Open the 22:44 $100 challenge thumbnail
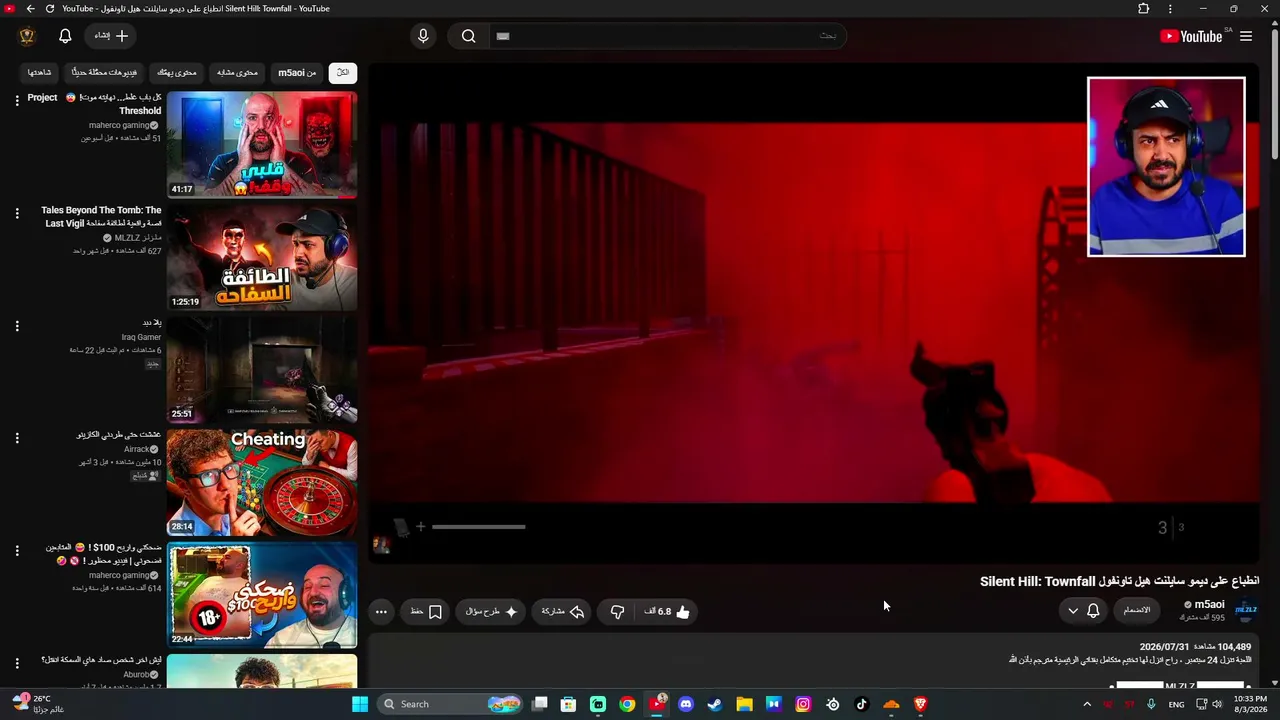 262,595
